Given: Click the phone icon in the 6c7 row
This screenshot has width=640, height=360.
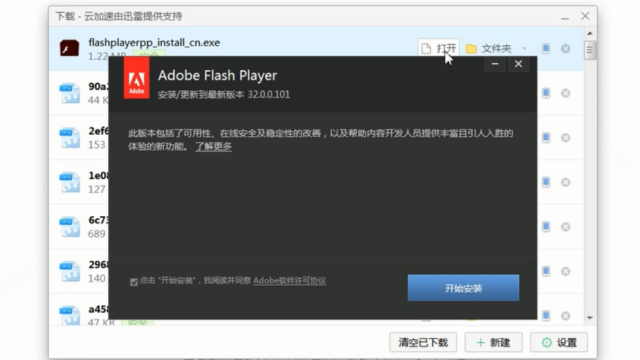Looking at the screenshot, I should click(546, 227).
